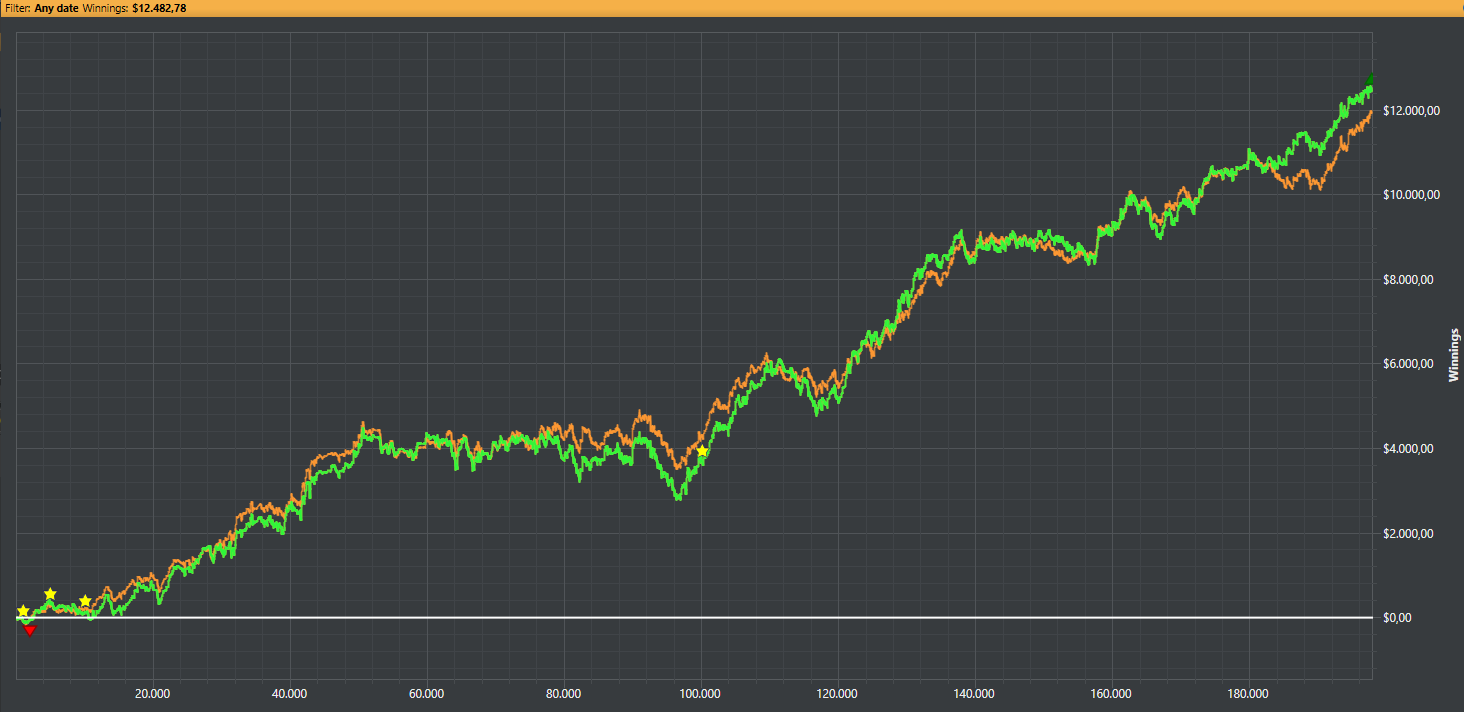
Task: Click the yellow star near hand 10.000
Action: coord(85,601)
